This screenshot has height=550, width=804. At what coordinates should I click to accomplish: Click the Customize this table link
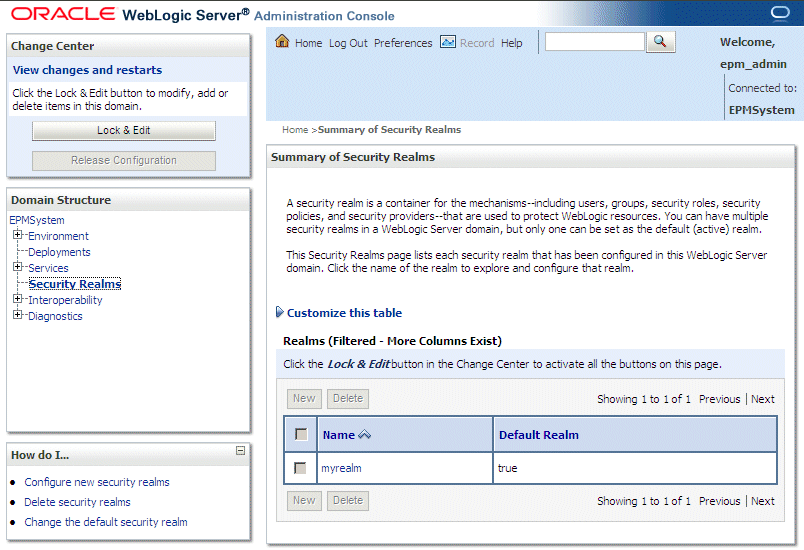[344, 313]
